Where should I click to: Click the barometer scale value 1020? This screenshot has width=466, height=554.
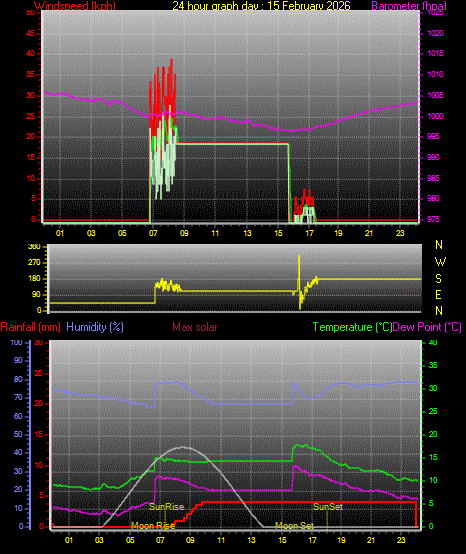click(x=435, y=34)
